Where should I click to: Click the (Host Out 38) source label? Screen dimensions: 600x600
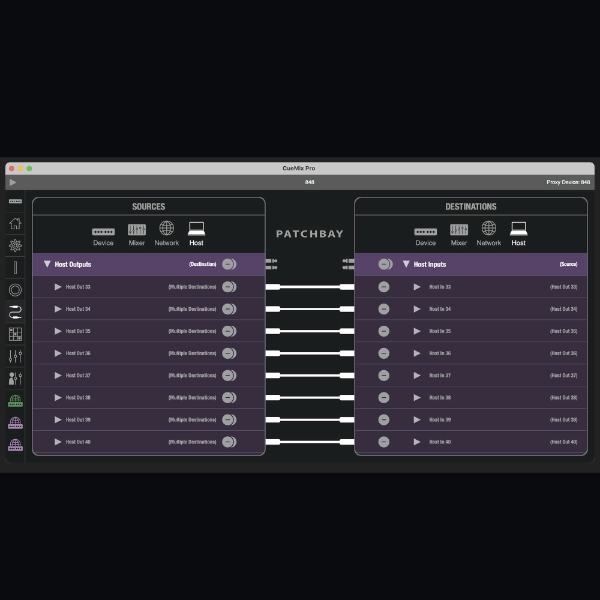pyautogui.click(x=563, y=398)
